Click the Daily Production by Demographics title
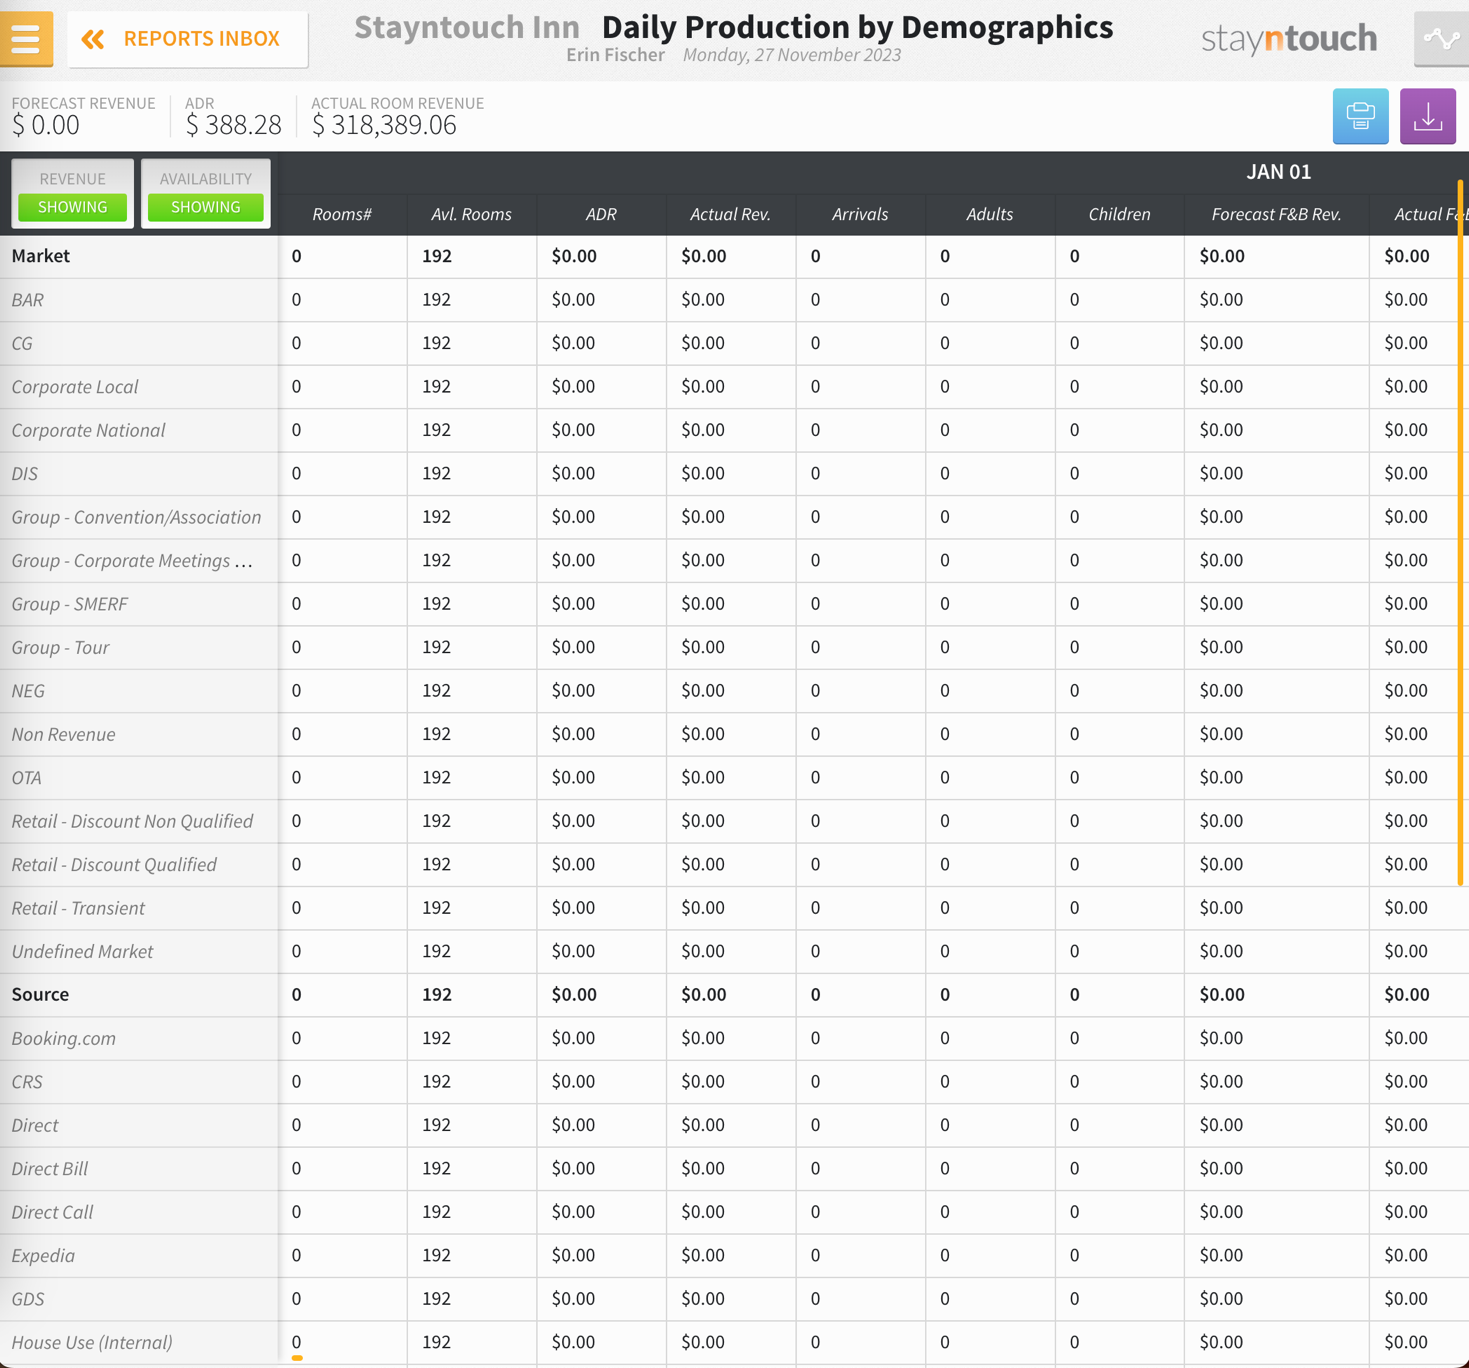Image resolution: width=1469 pixels, height=1368 pixels. click(858, 27)
